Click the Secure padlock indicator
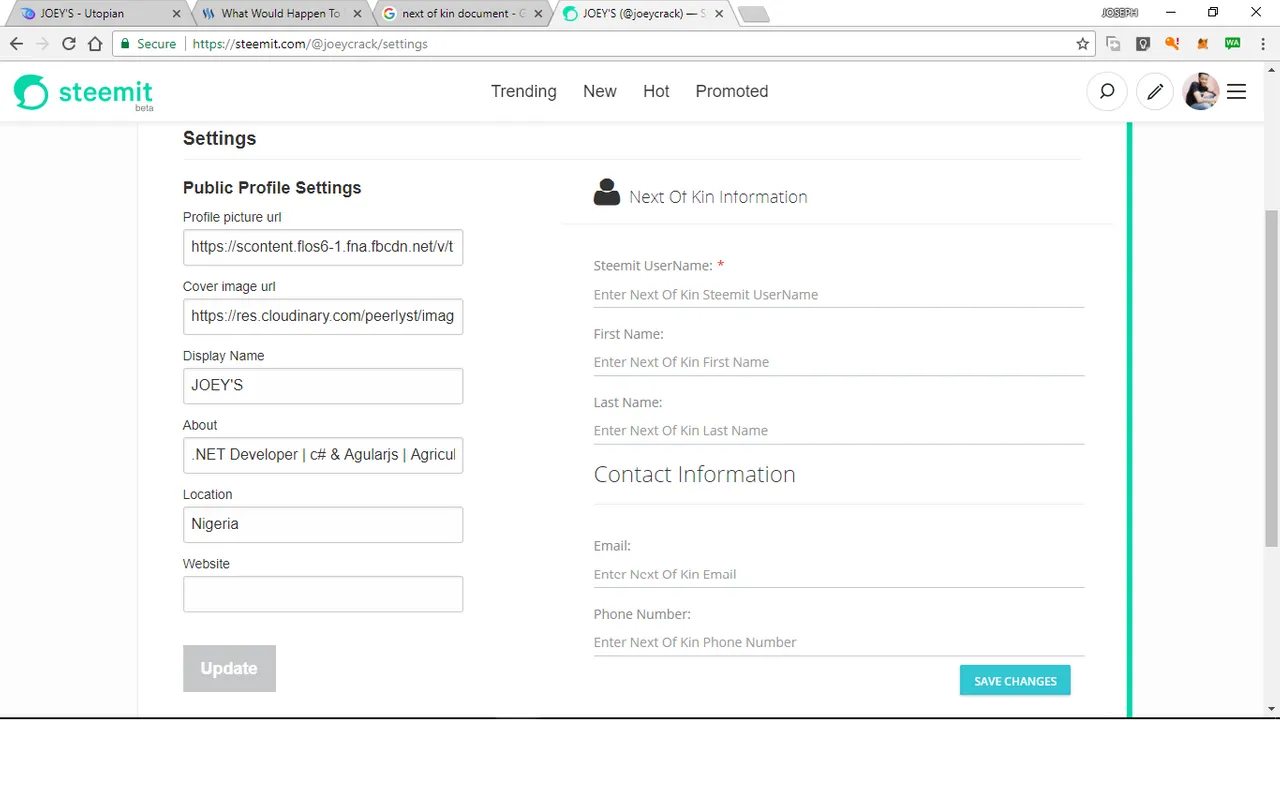Image resolution: width=1280 pixels, height=791 pixels. pyautogui.click(x=147, y=44)
